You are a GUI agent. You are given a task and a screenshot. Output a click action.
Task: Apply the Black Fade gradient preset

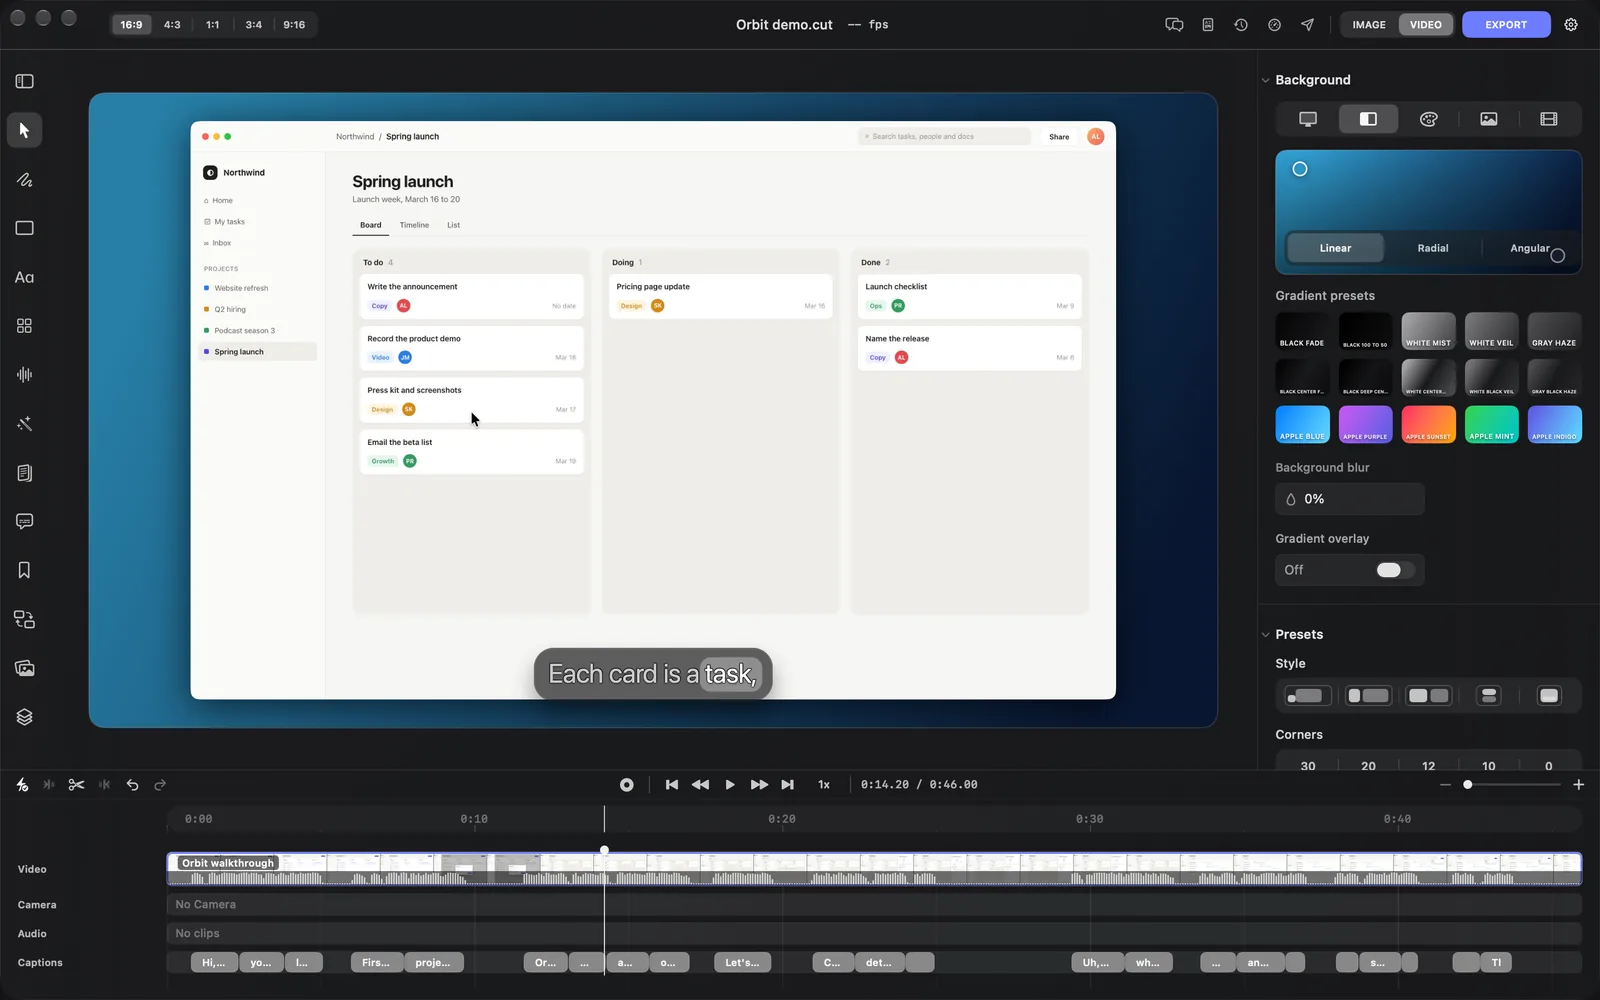point(1302,331)
